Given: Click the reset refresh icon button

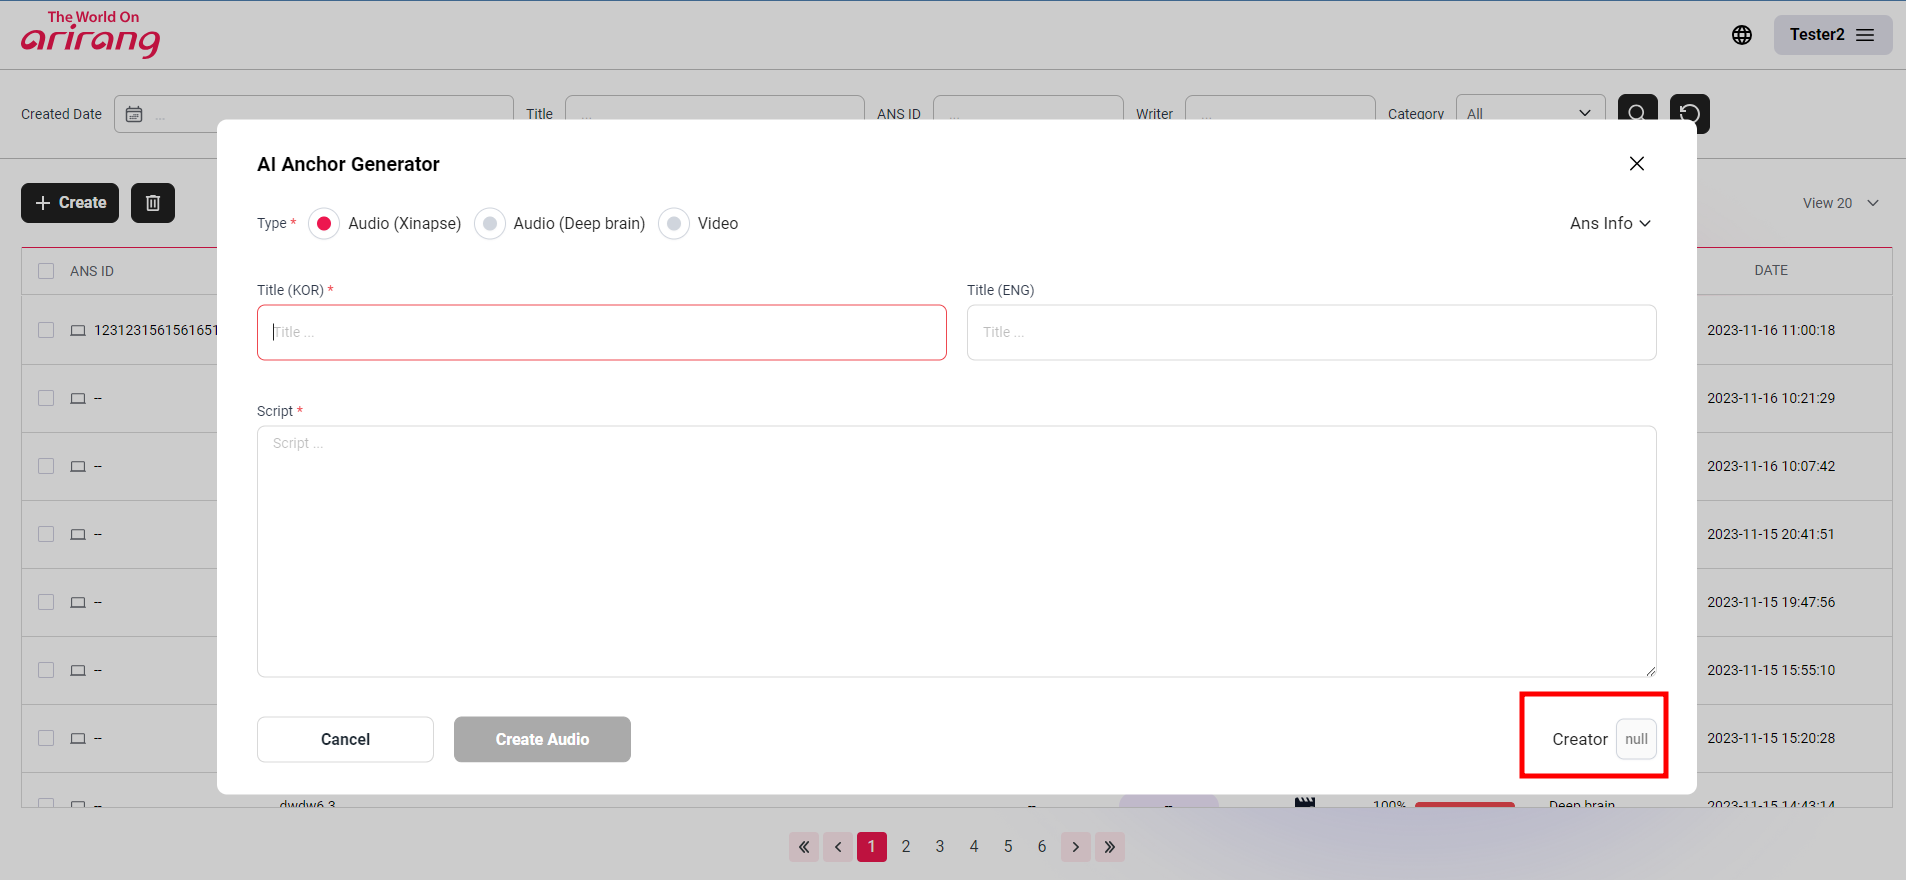Looking at the screenshot, I should click(1689, 113).
